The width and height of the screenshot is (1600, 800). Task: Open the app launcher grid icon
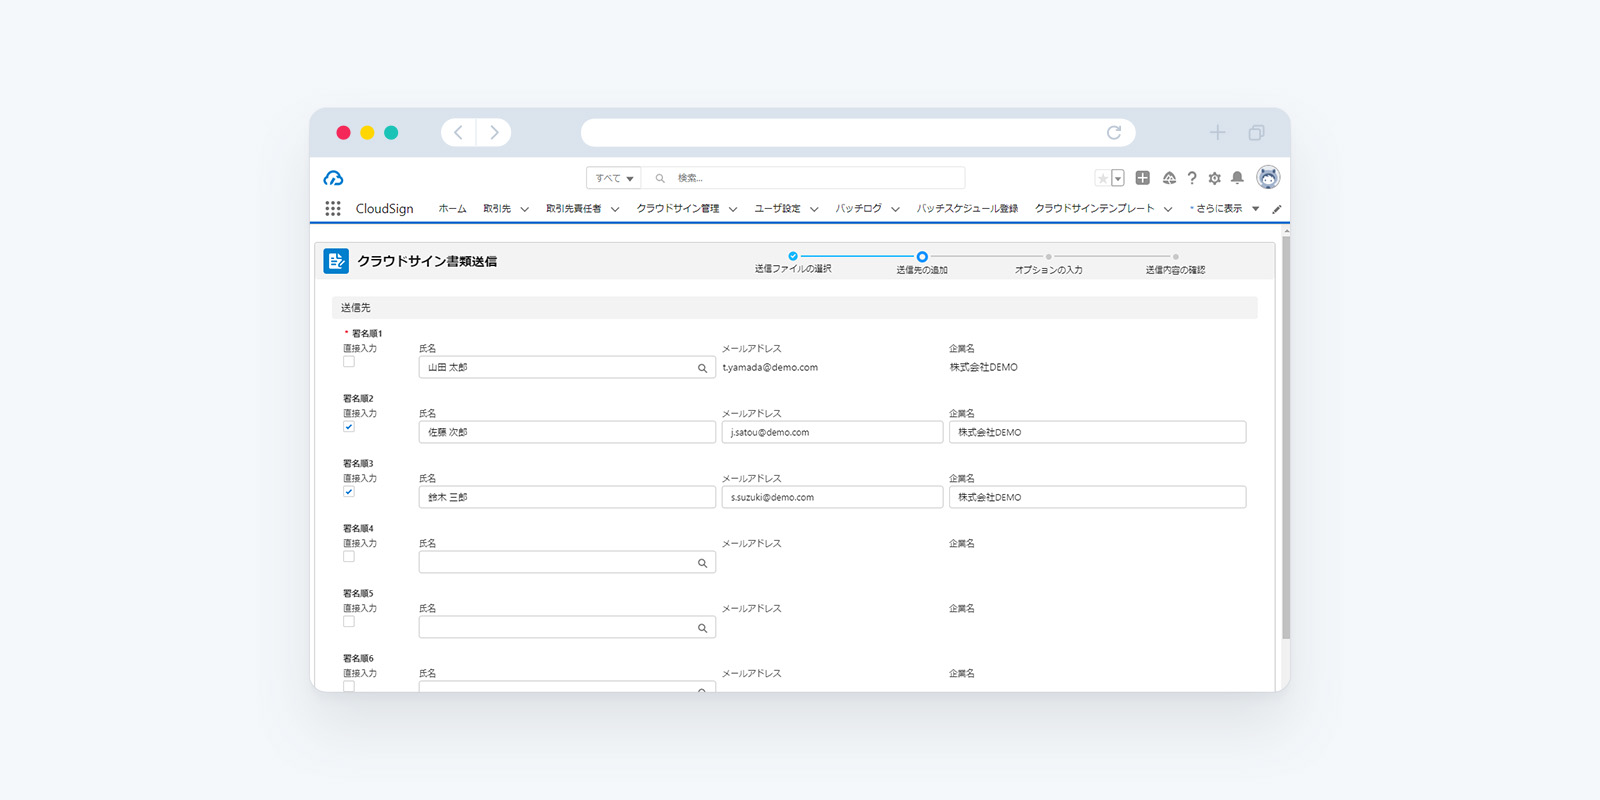click(x=333, y=208)
